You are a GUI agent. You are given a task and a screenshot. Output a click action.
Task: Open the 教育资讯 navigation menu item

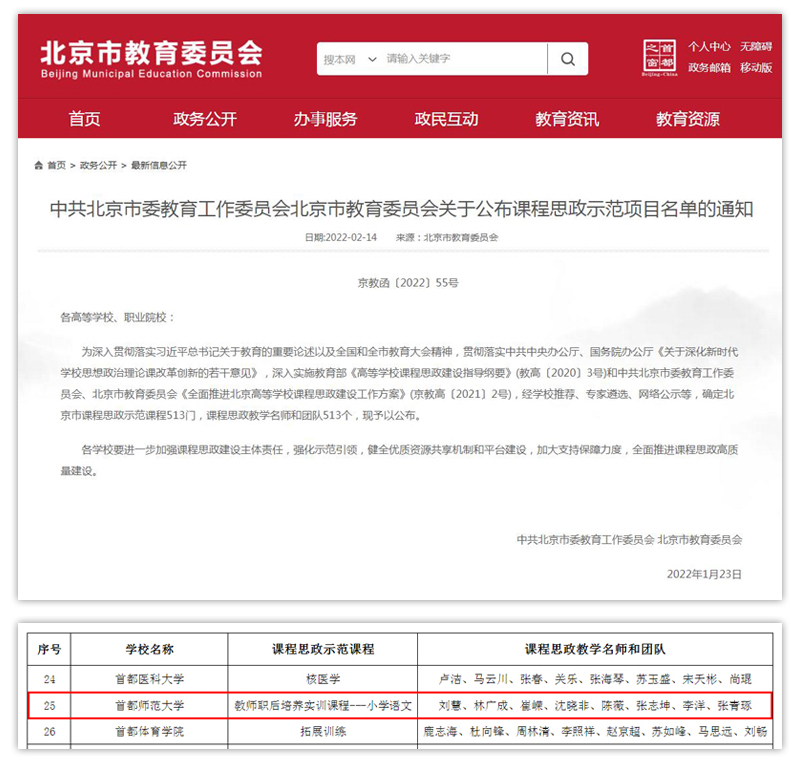pos(567,119)
